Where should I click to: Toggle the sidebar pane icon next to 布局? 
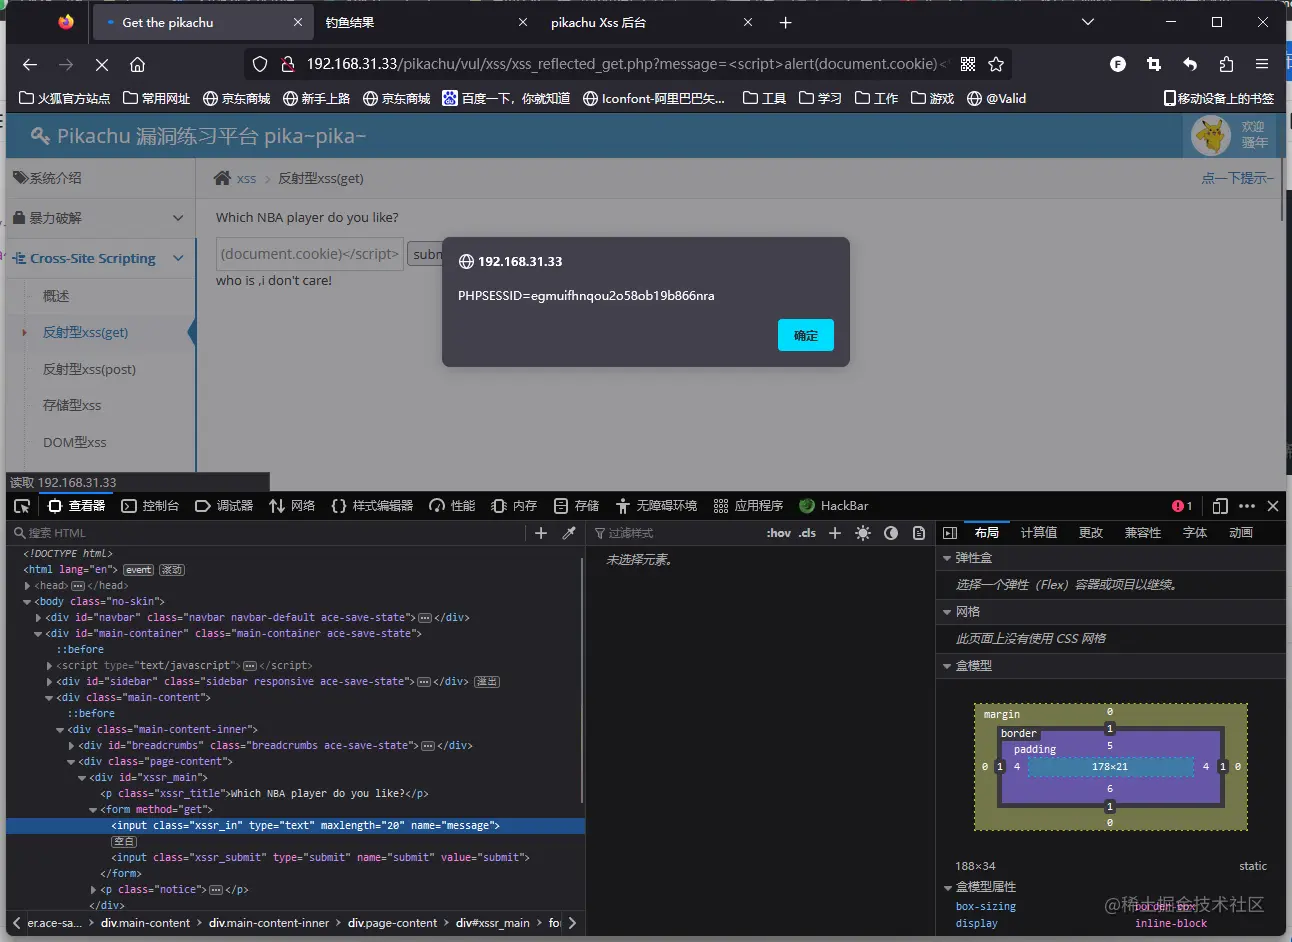click(x=950, y=533)
